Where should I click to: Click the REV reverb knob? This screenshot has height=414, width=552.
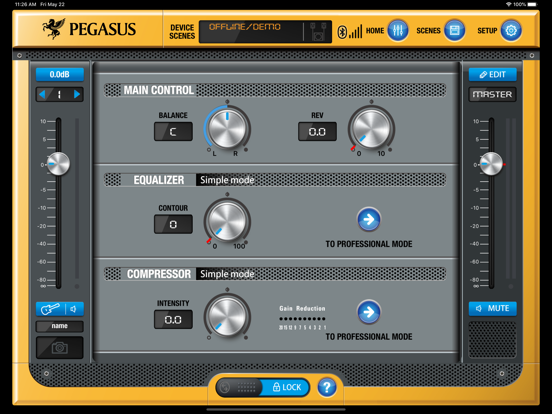[x=371, y=128]
